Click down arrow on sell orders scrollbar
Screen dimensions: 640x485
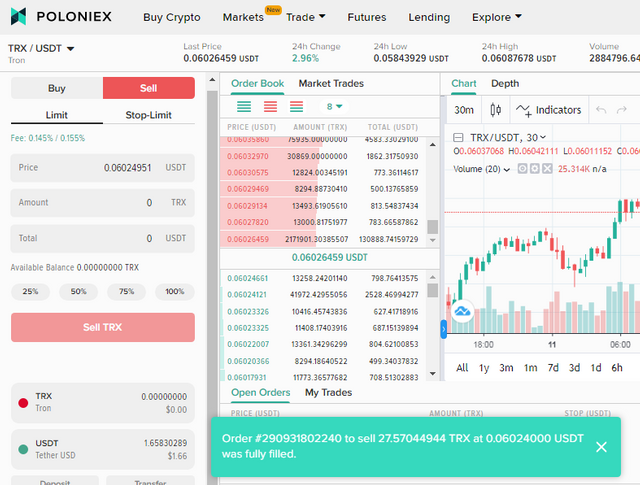pos(433,240)
